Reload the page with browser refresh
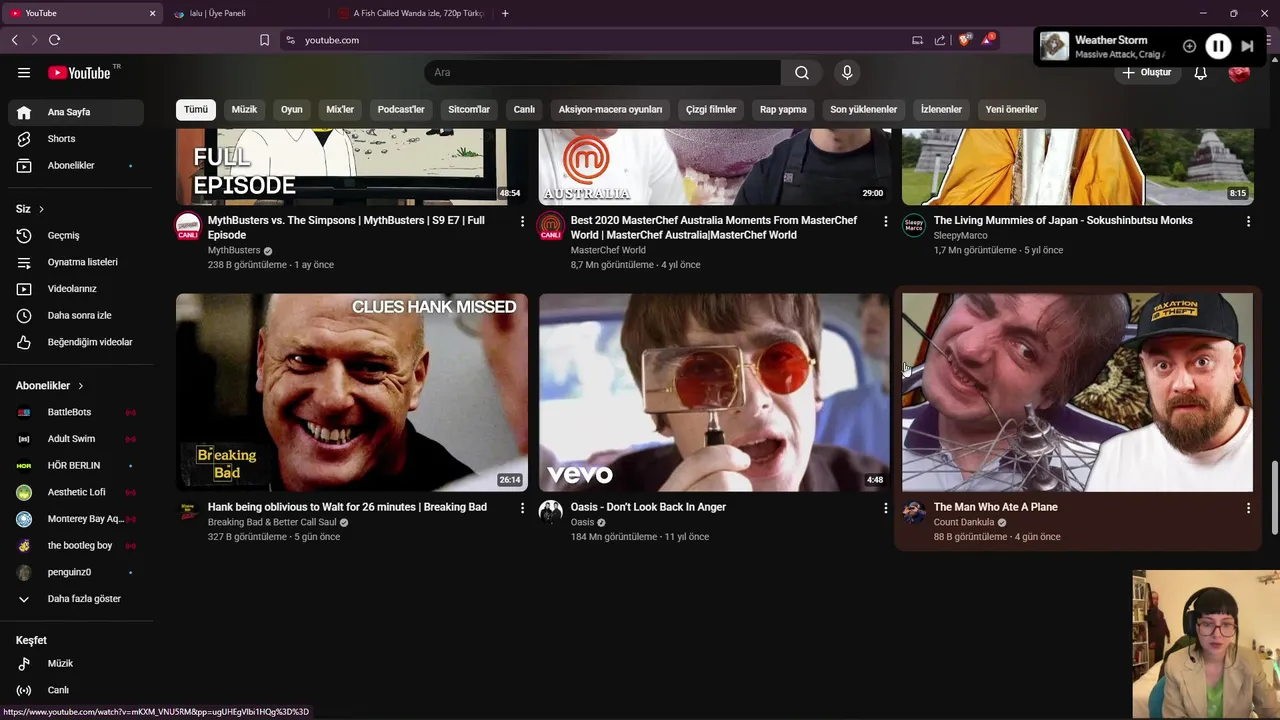The height and width of the screenshot is (720, 1280). click(54, 40)
